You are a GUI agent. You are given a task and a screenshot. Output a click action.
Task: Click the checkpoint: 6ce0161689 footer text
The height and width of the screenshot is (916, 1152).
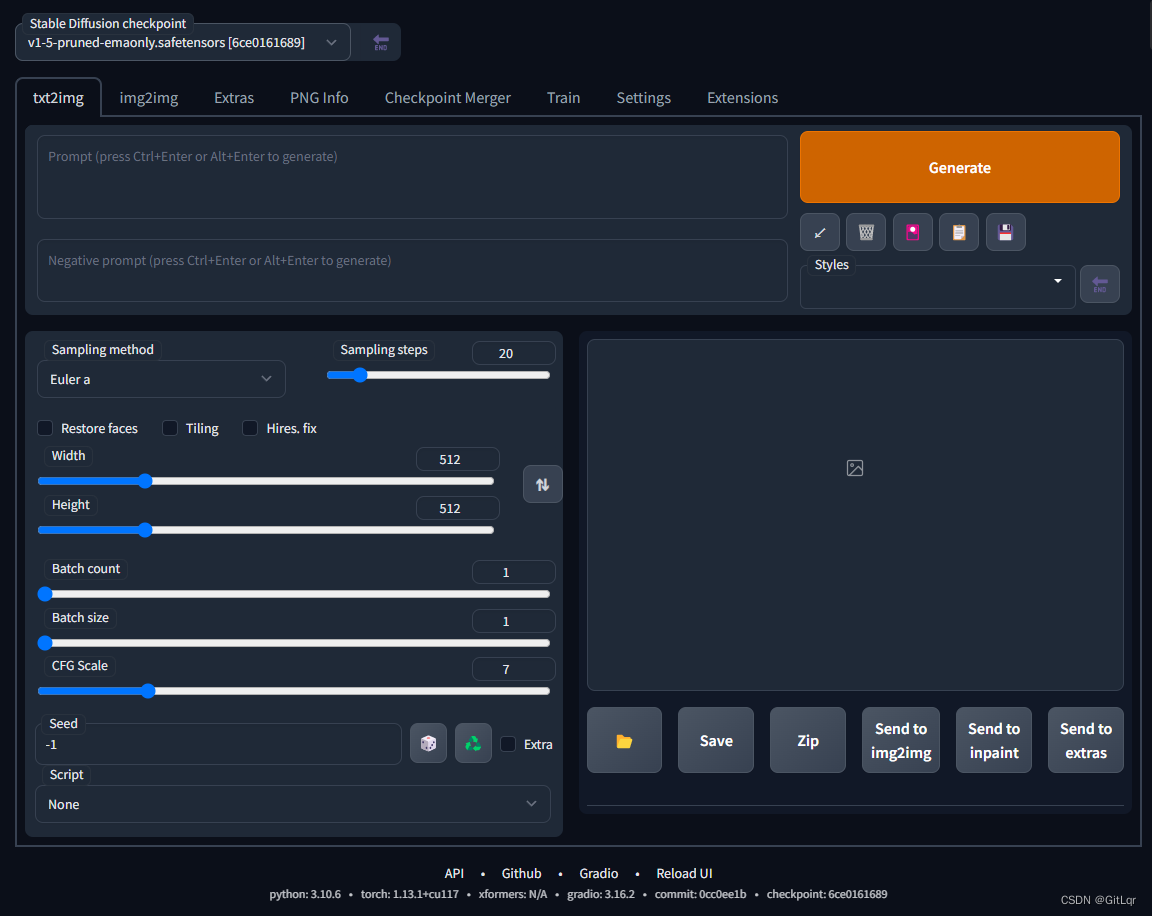(x=827, y=894)
